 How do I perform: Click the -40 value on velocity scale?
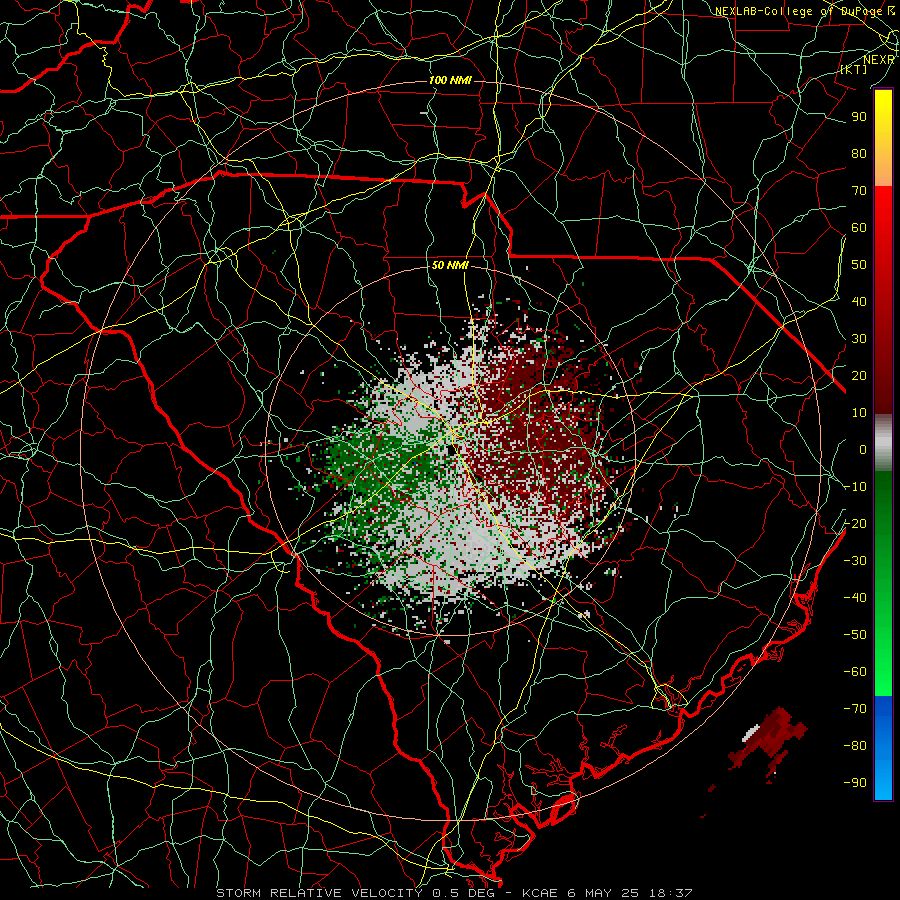pos(855,598)
